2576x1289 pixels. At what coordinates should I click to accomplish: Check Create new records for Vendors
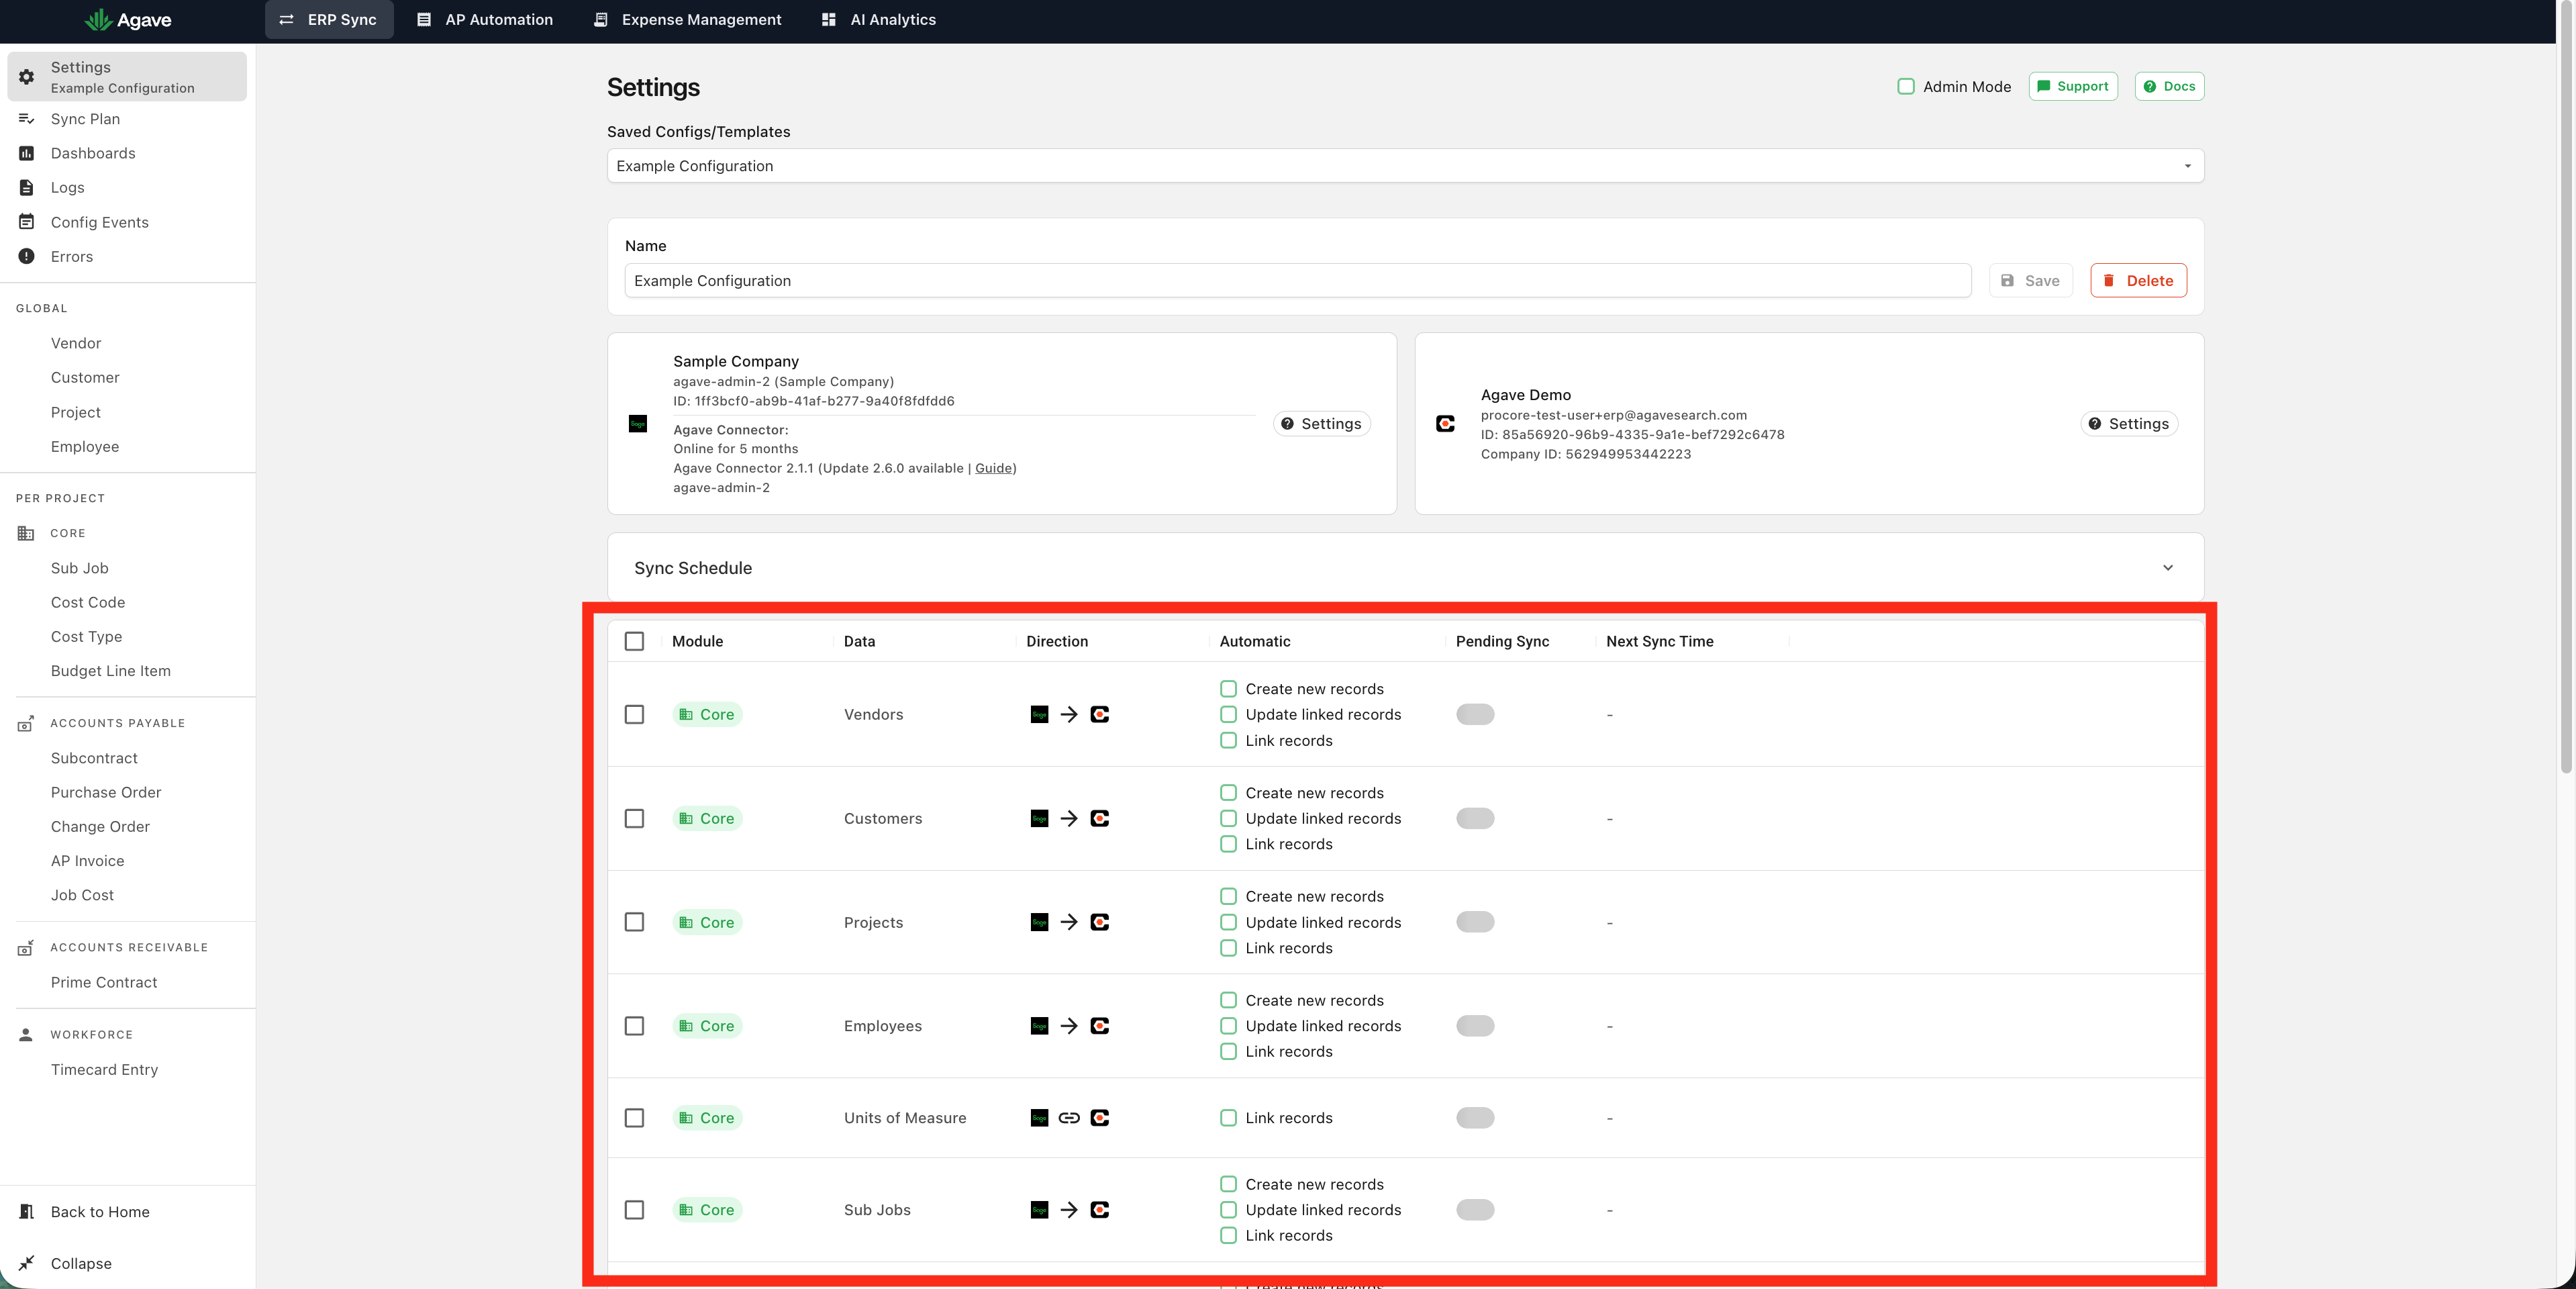(1228, 689)
